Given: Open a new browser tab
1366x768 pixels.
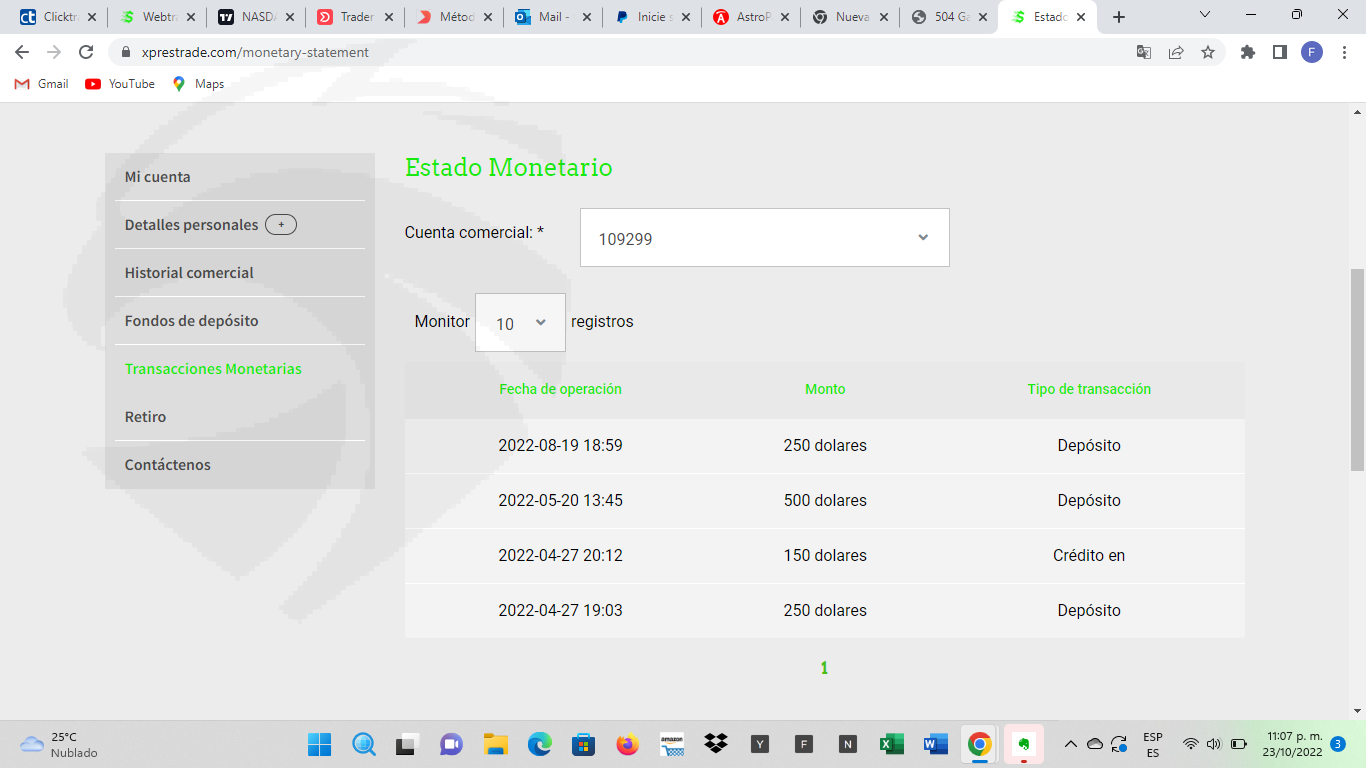Looking at the screenshot, I should pyautogui.click(x=1119, y=17).
